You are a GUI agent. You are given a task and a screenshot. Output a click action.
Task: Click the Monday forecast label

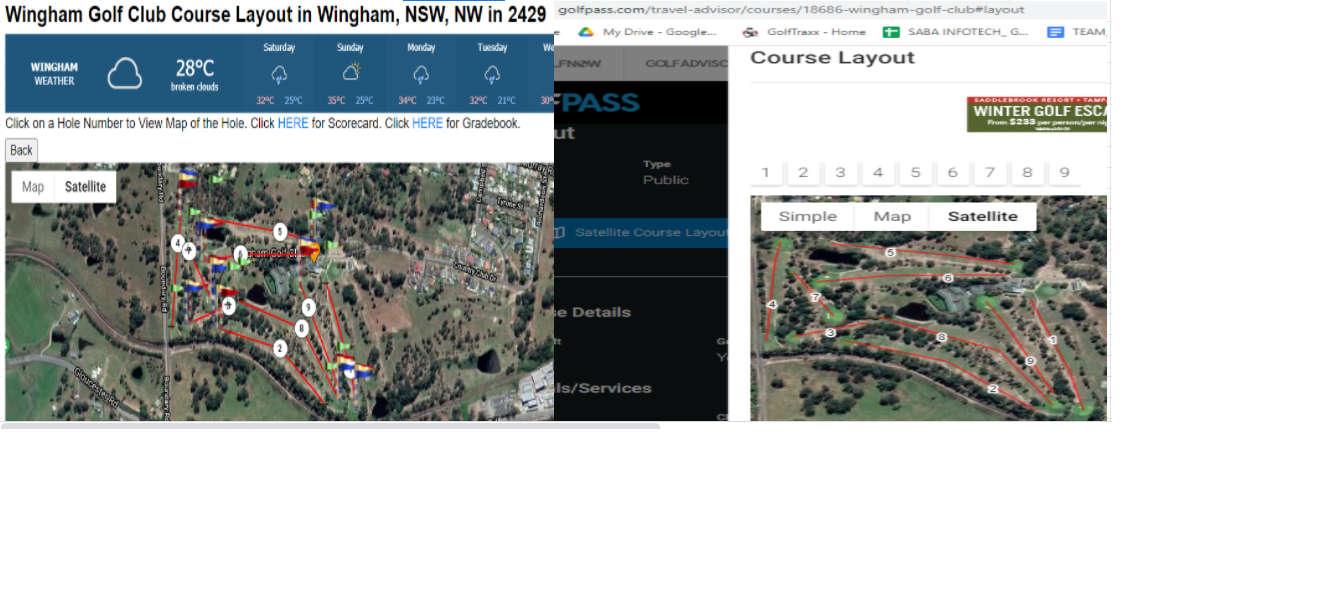click(x=421, y=47)
